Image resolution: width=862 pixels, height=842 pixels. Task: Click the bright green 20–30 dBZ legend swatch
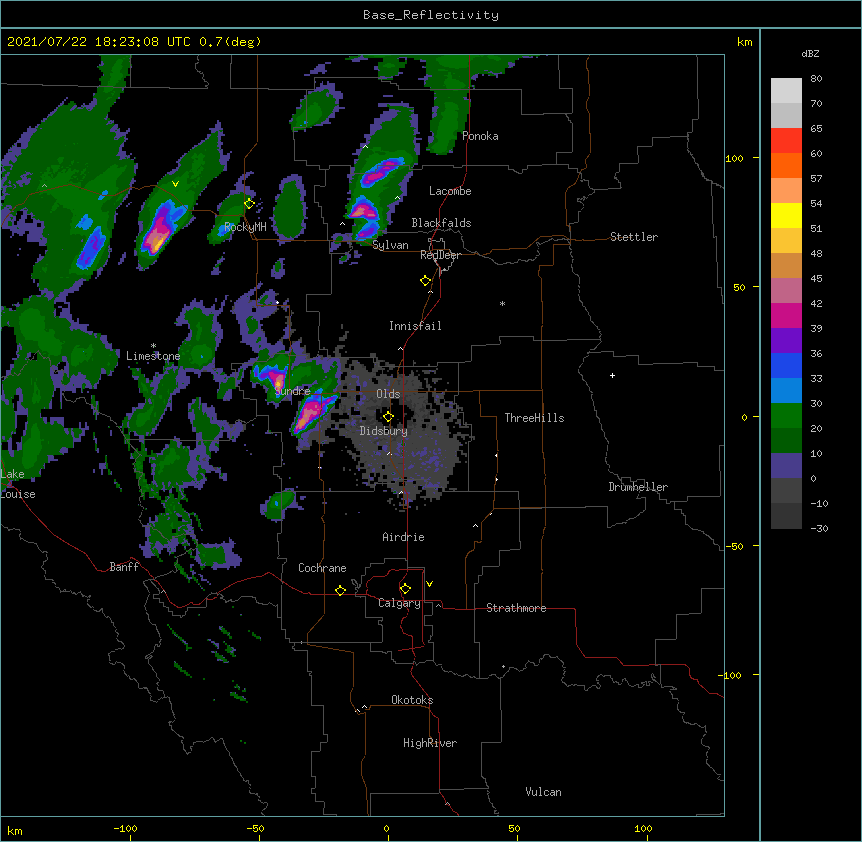786,416
